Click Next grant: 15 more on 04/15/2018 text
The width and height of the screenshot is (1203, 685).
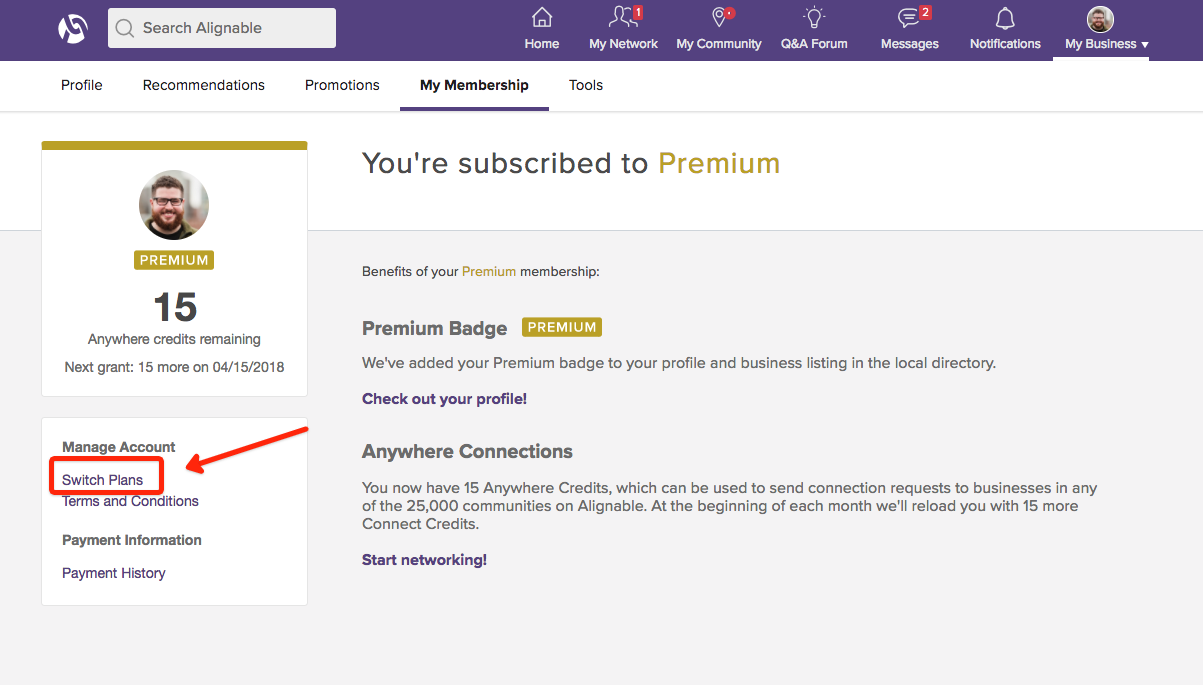[174, 367]
